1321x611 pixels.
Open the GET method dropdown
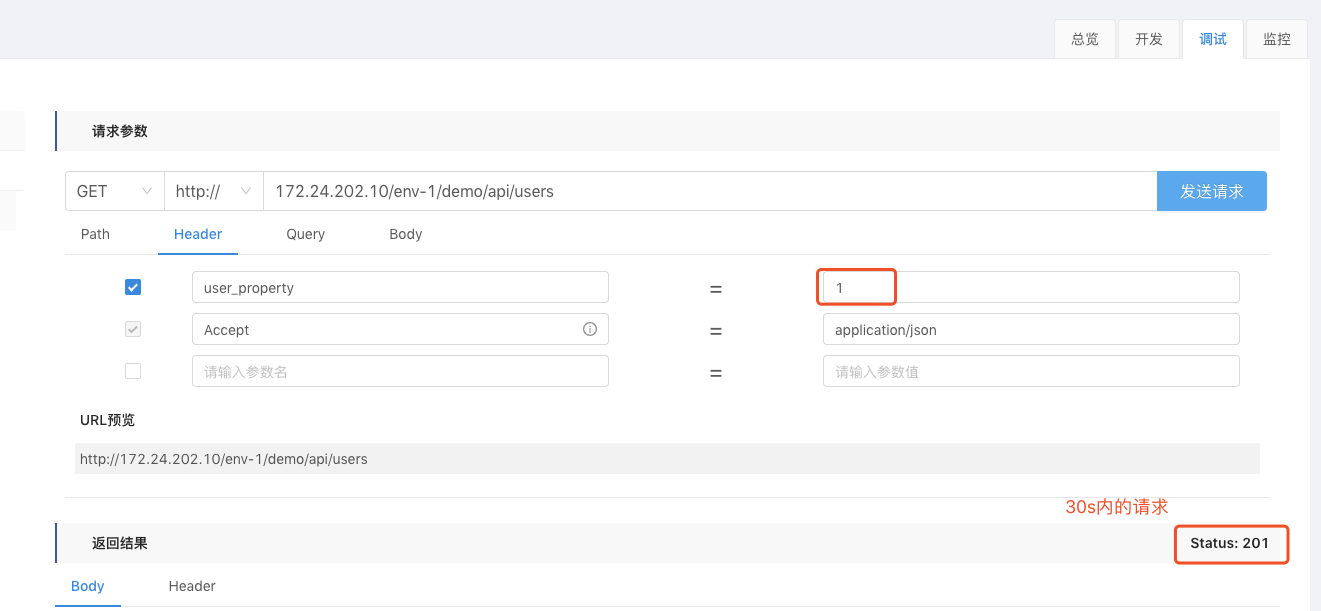tap(114, 191)
